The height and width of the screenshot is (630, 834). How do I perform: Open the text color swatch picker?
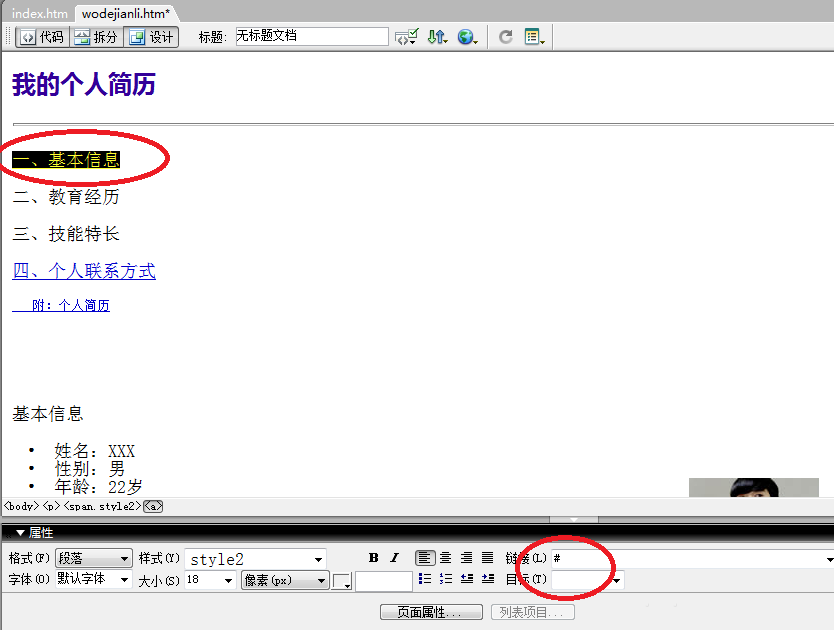click(341, 581)
